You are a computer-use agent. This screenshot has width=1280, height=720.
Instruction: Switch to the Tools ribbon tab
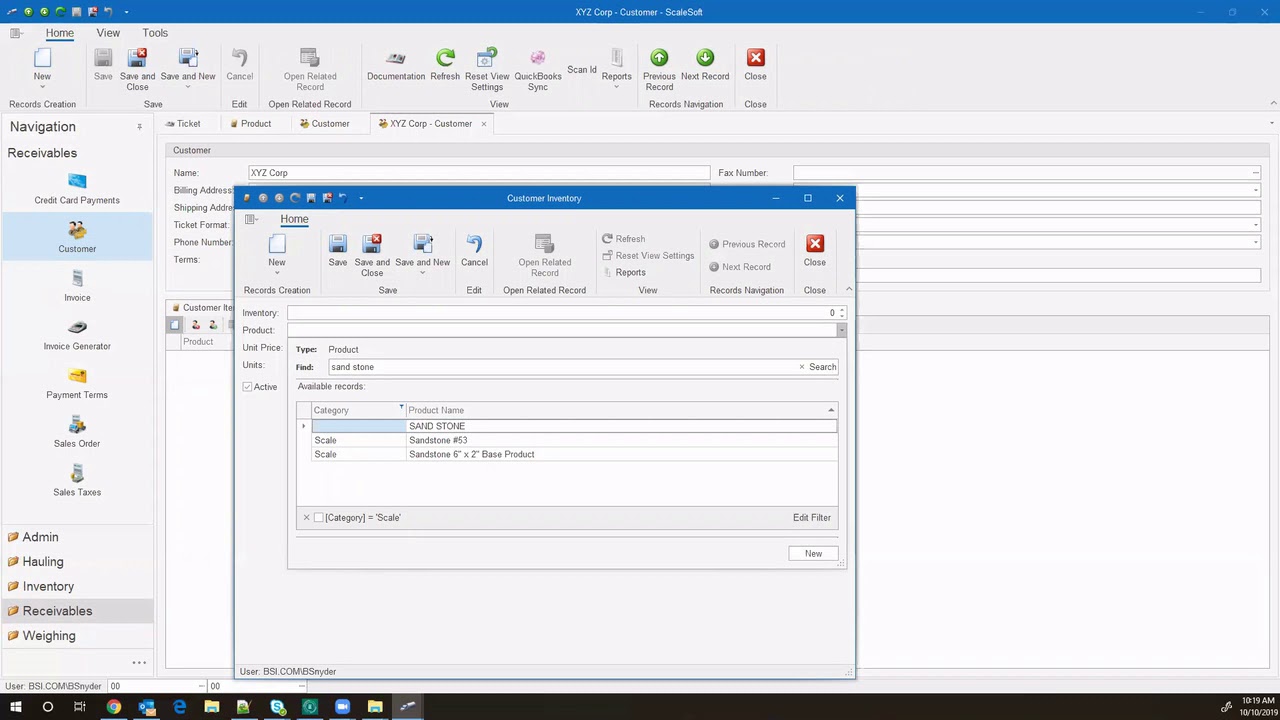pos(155,33)
